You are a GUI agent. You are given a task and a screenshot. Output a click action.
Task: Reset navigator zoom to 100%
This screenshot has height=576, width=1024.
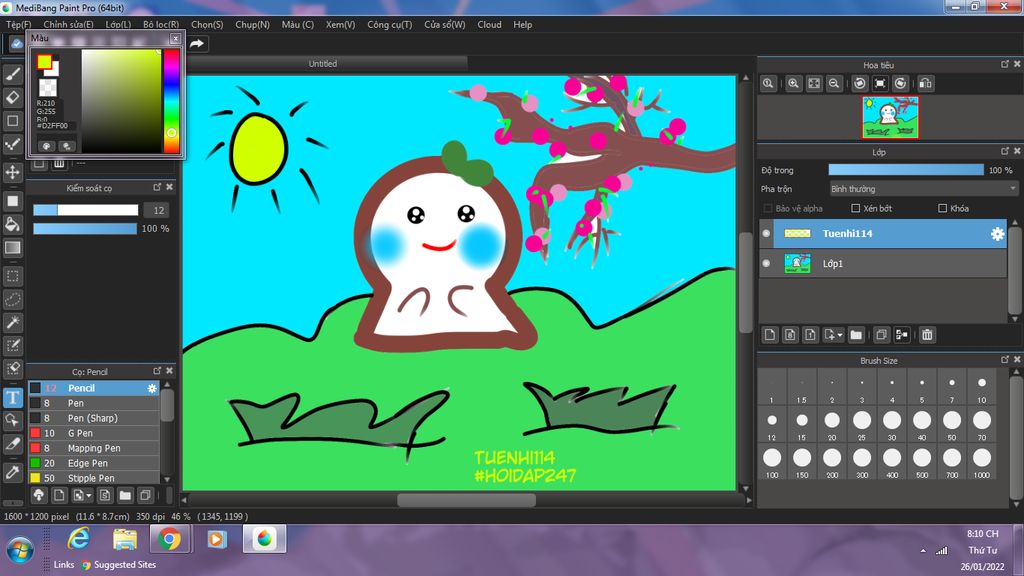click(769, 84)
